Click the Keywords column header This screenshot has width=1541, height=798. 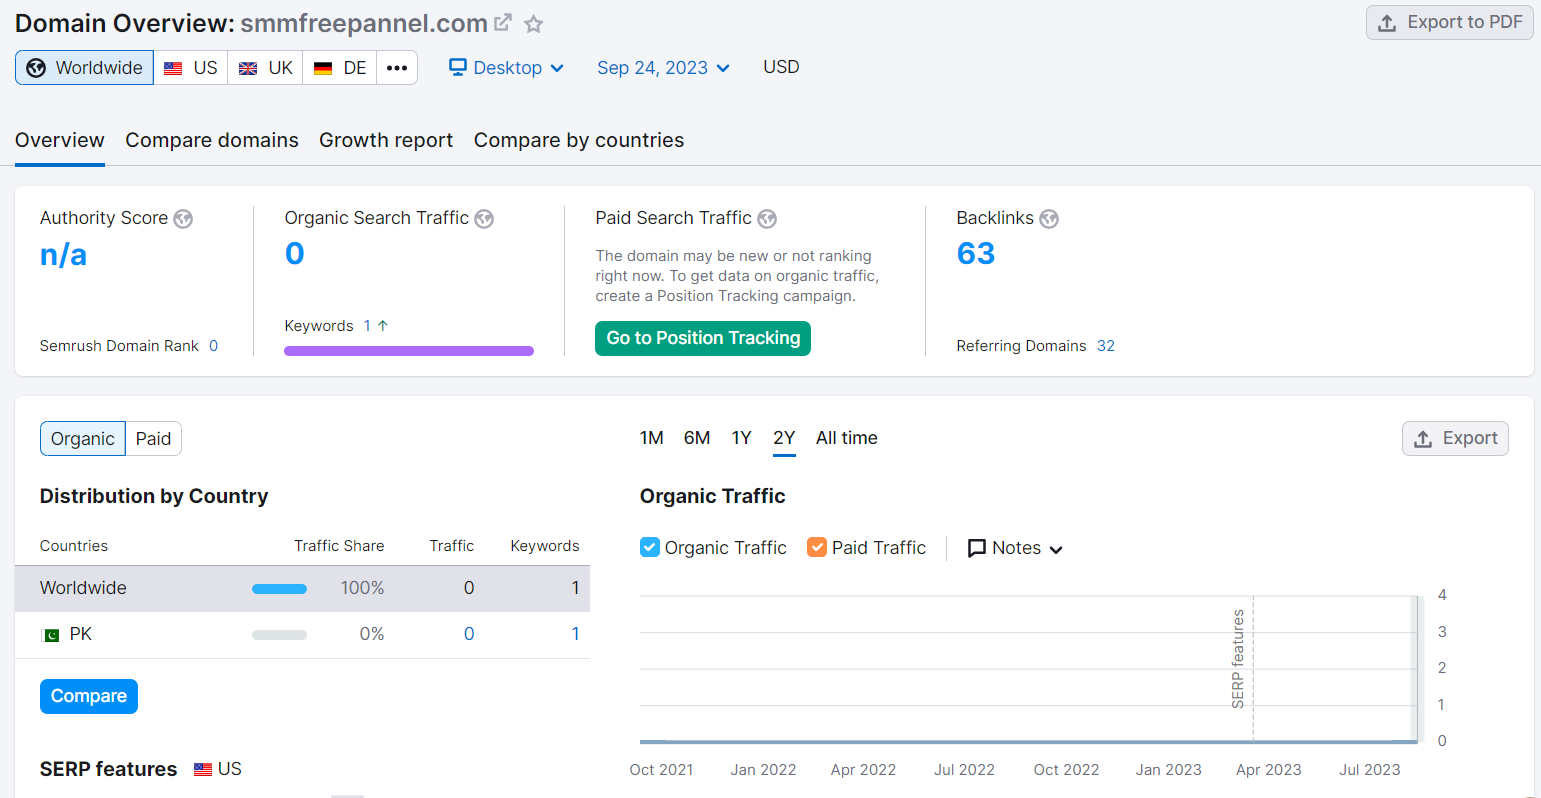pyautogui.click(x=545, y=546)
